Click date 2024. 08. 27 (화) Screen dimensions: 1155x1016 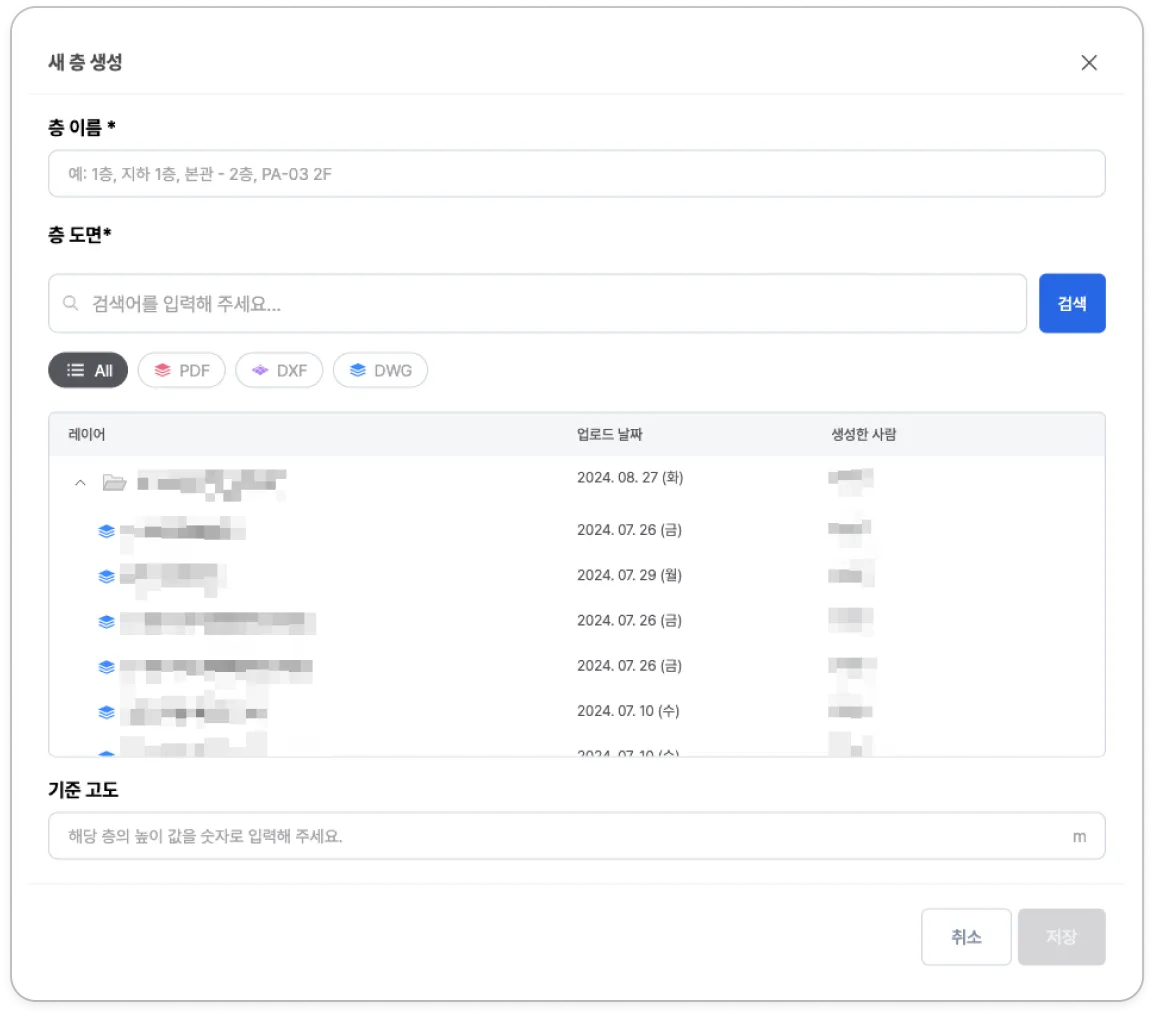[631, 477]
